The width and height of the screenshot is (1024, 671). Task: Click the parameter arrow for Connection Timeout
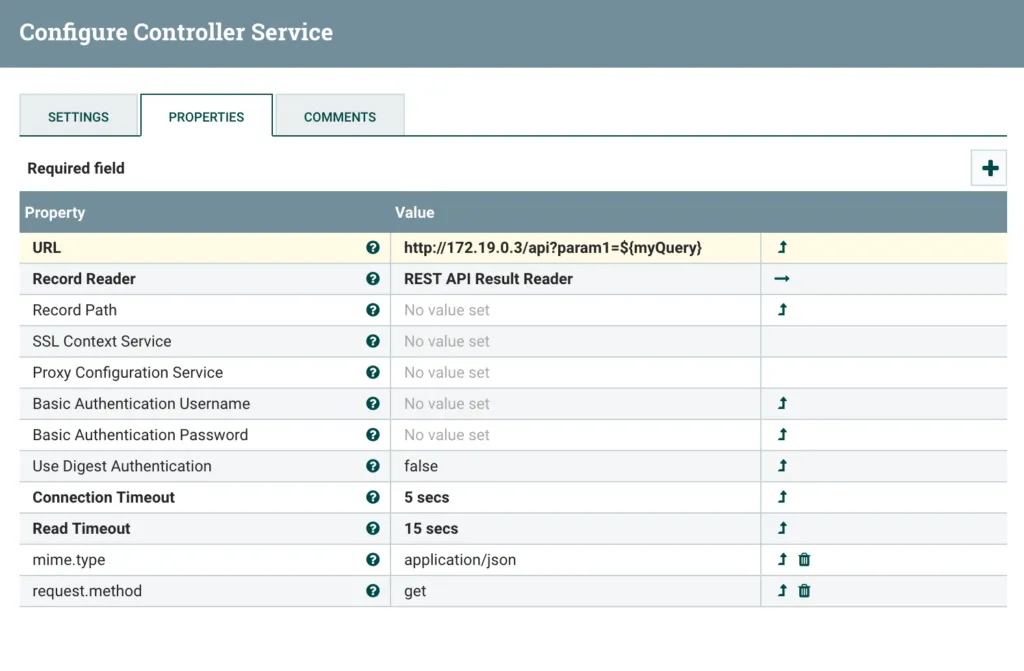781,497
